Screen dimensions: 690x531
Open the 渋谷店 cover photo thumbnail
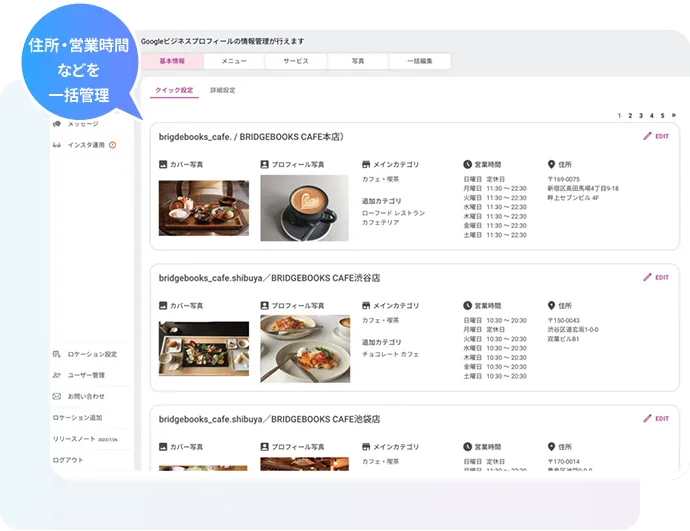point(204,349)
